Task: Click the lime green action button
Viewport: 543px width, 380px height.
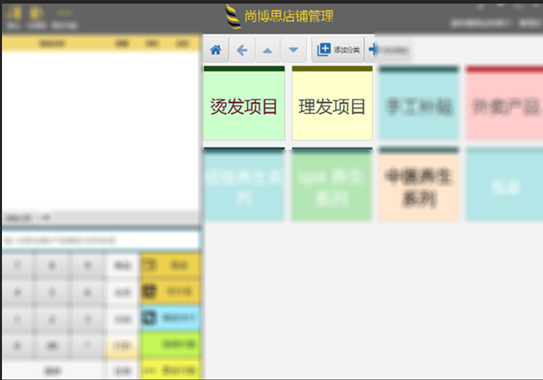Action: 171,344
